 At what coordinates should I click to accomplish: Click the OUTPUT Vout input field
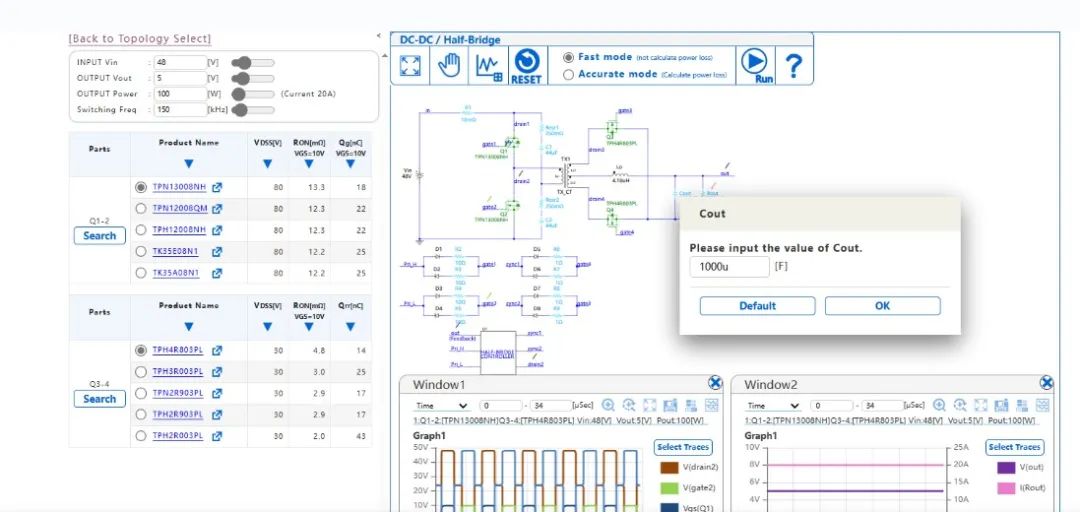click(180, 78)
